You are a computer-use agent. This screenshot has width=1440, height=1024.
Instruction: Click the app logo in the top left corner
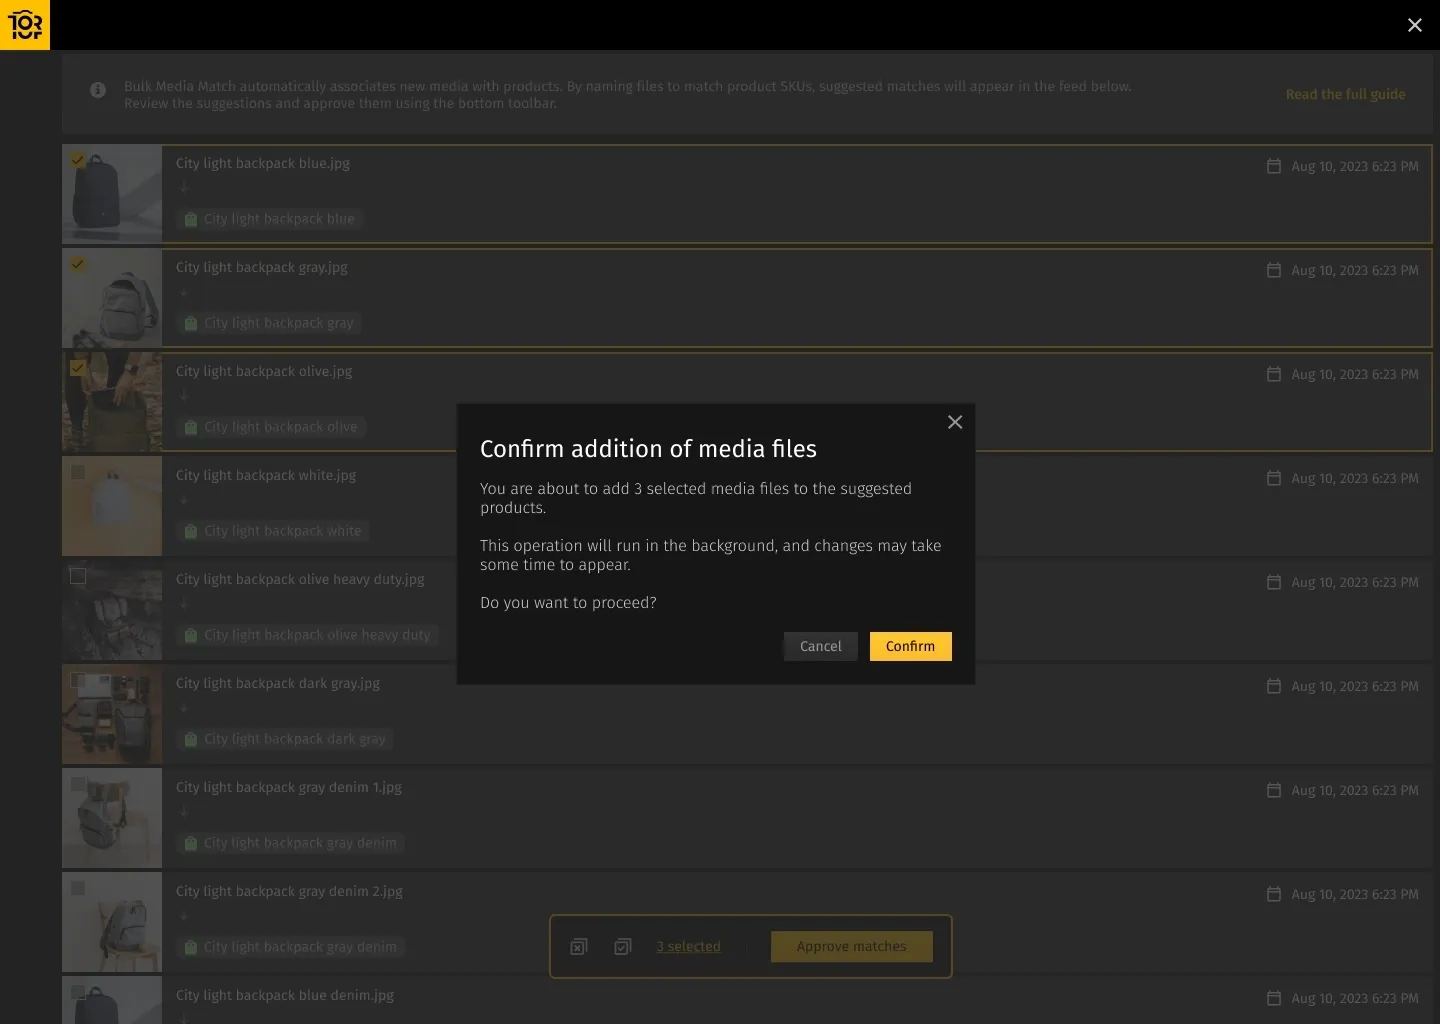[25, 25]
